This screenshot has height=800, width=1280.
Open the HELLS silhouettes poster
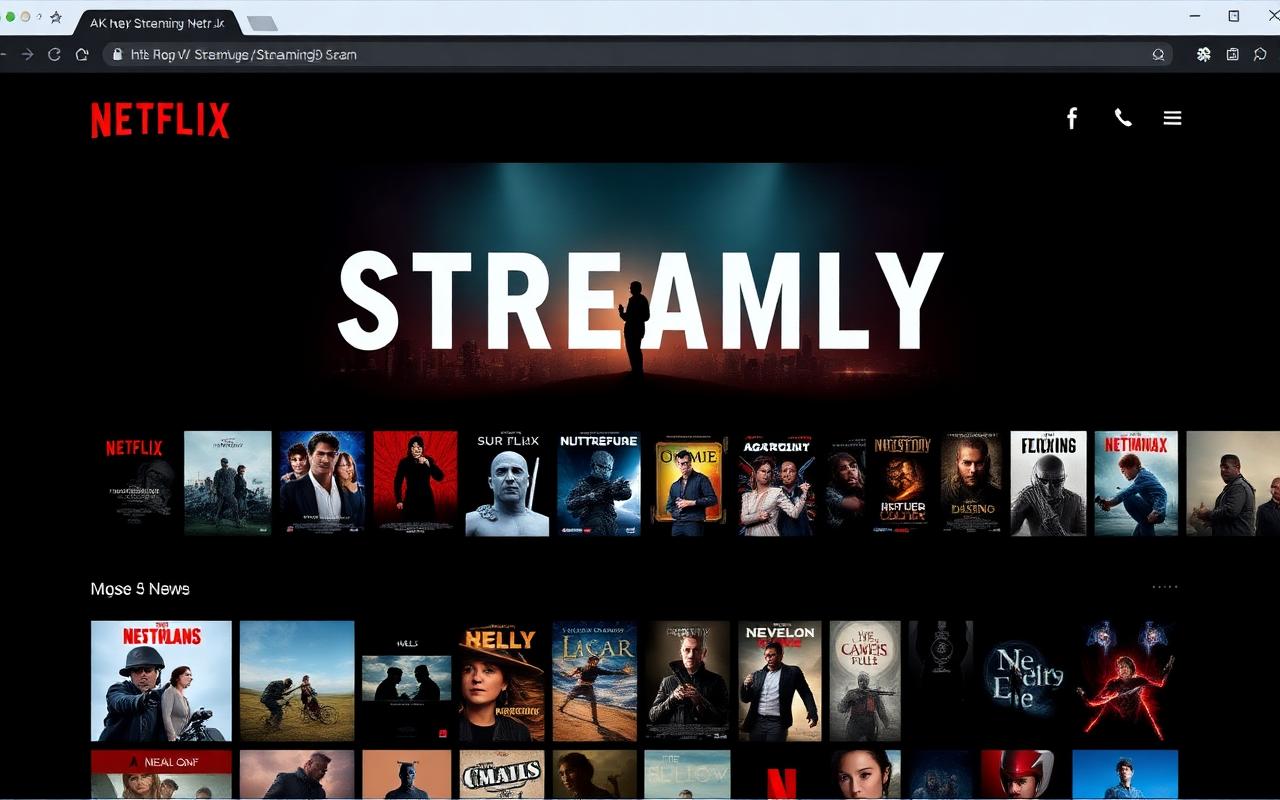406,681
